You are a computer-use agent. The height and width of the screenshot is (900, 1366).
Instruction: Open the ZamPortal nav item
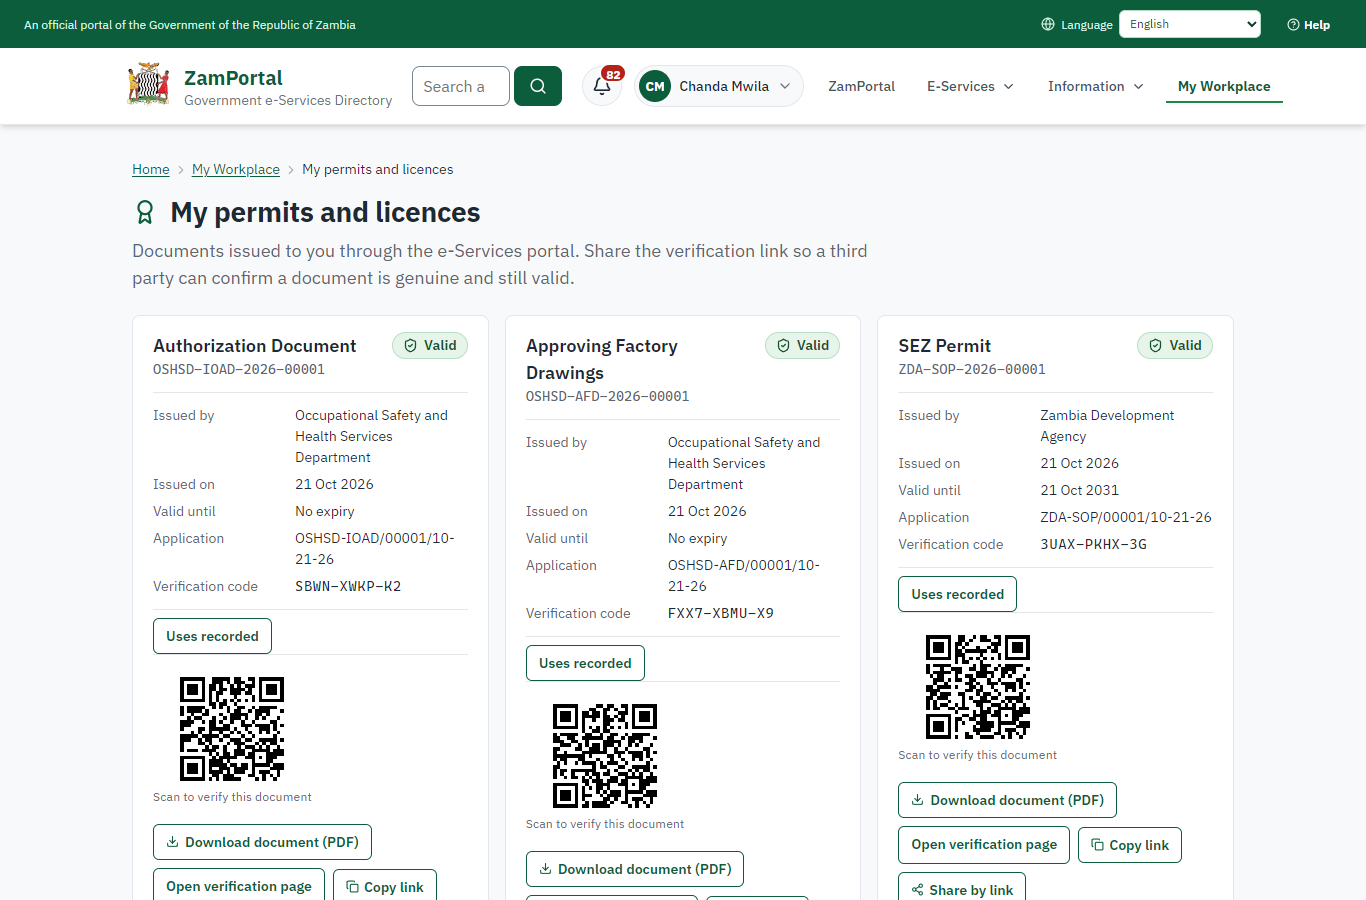pos(862,86)
